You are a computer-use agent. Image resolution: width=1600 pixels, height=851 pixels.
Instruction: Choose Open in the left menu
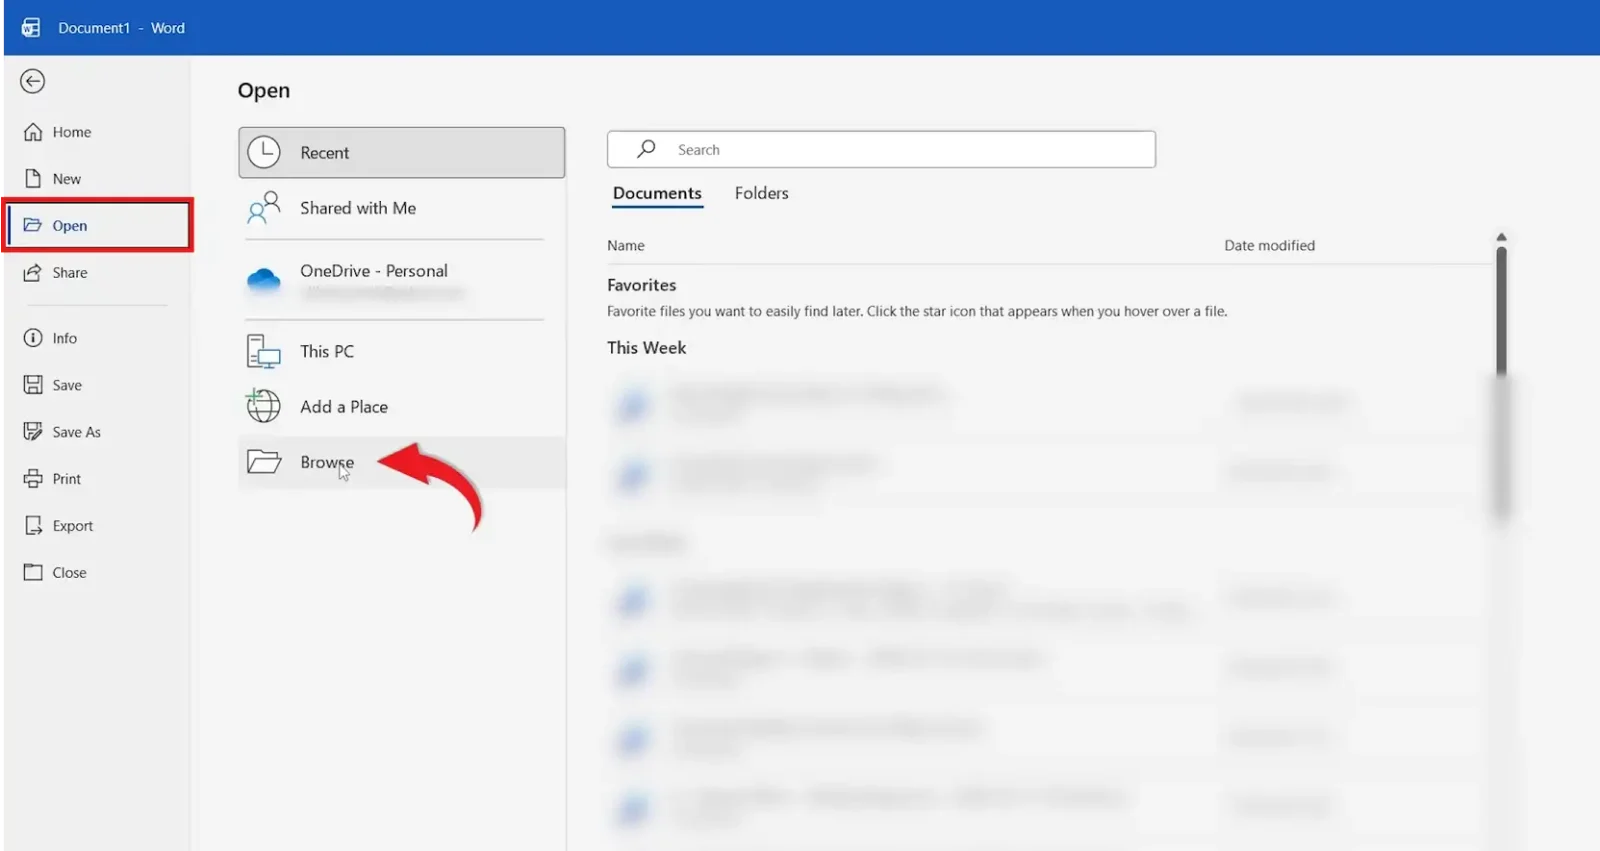[97, 225]
